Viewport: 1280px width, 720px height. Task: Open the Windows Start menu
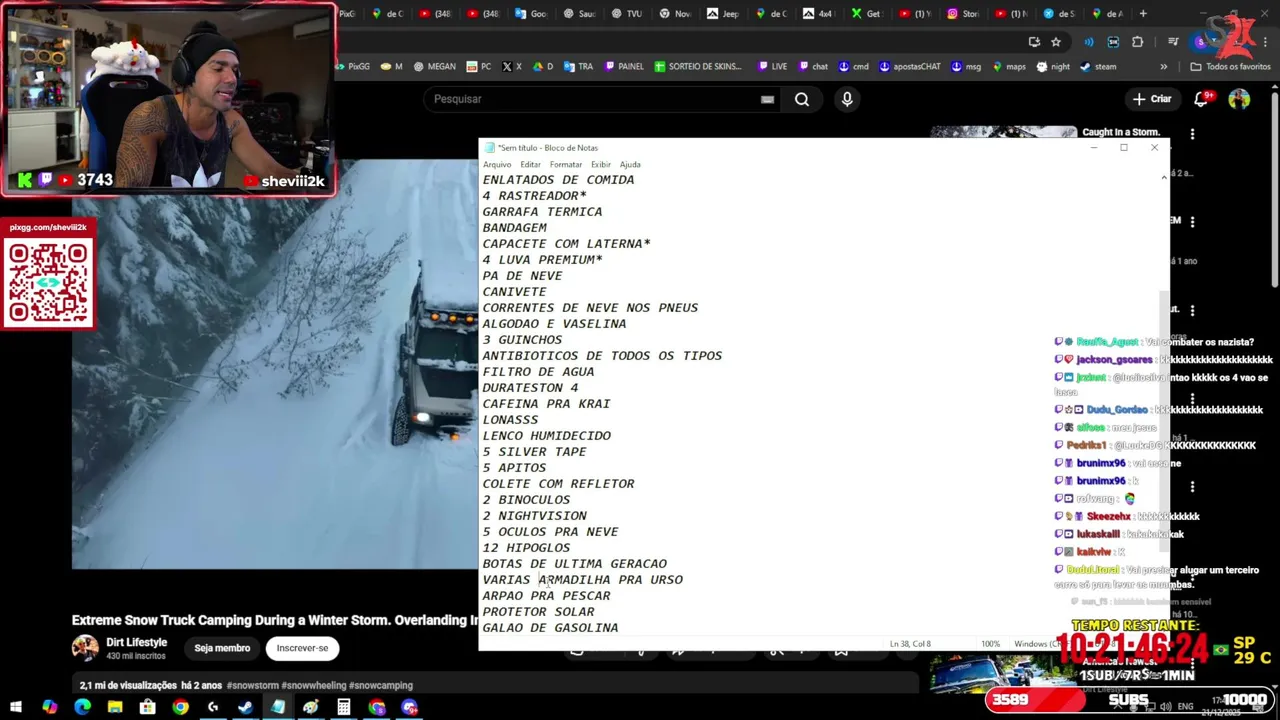16,707
